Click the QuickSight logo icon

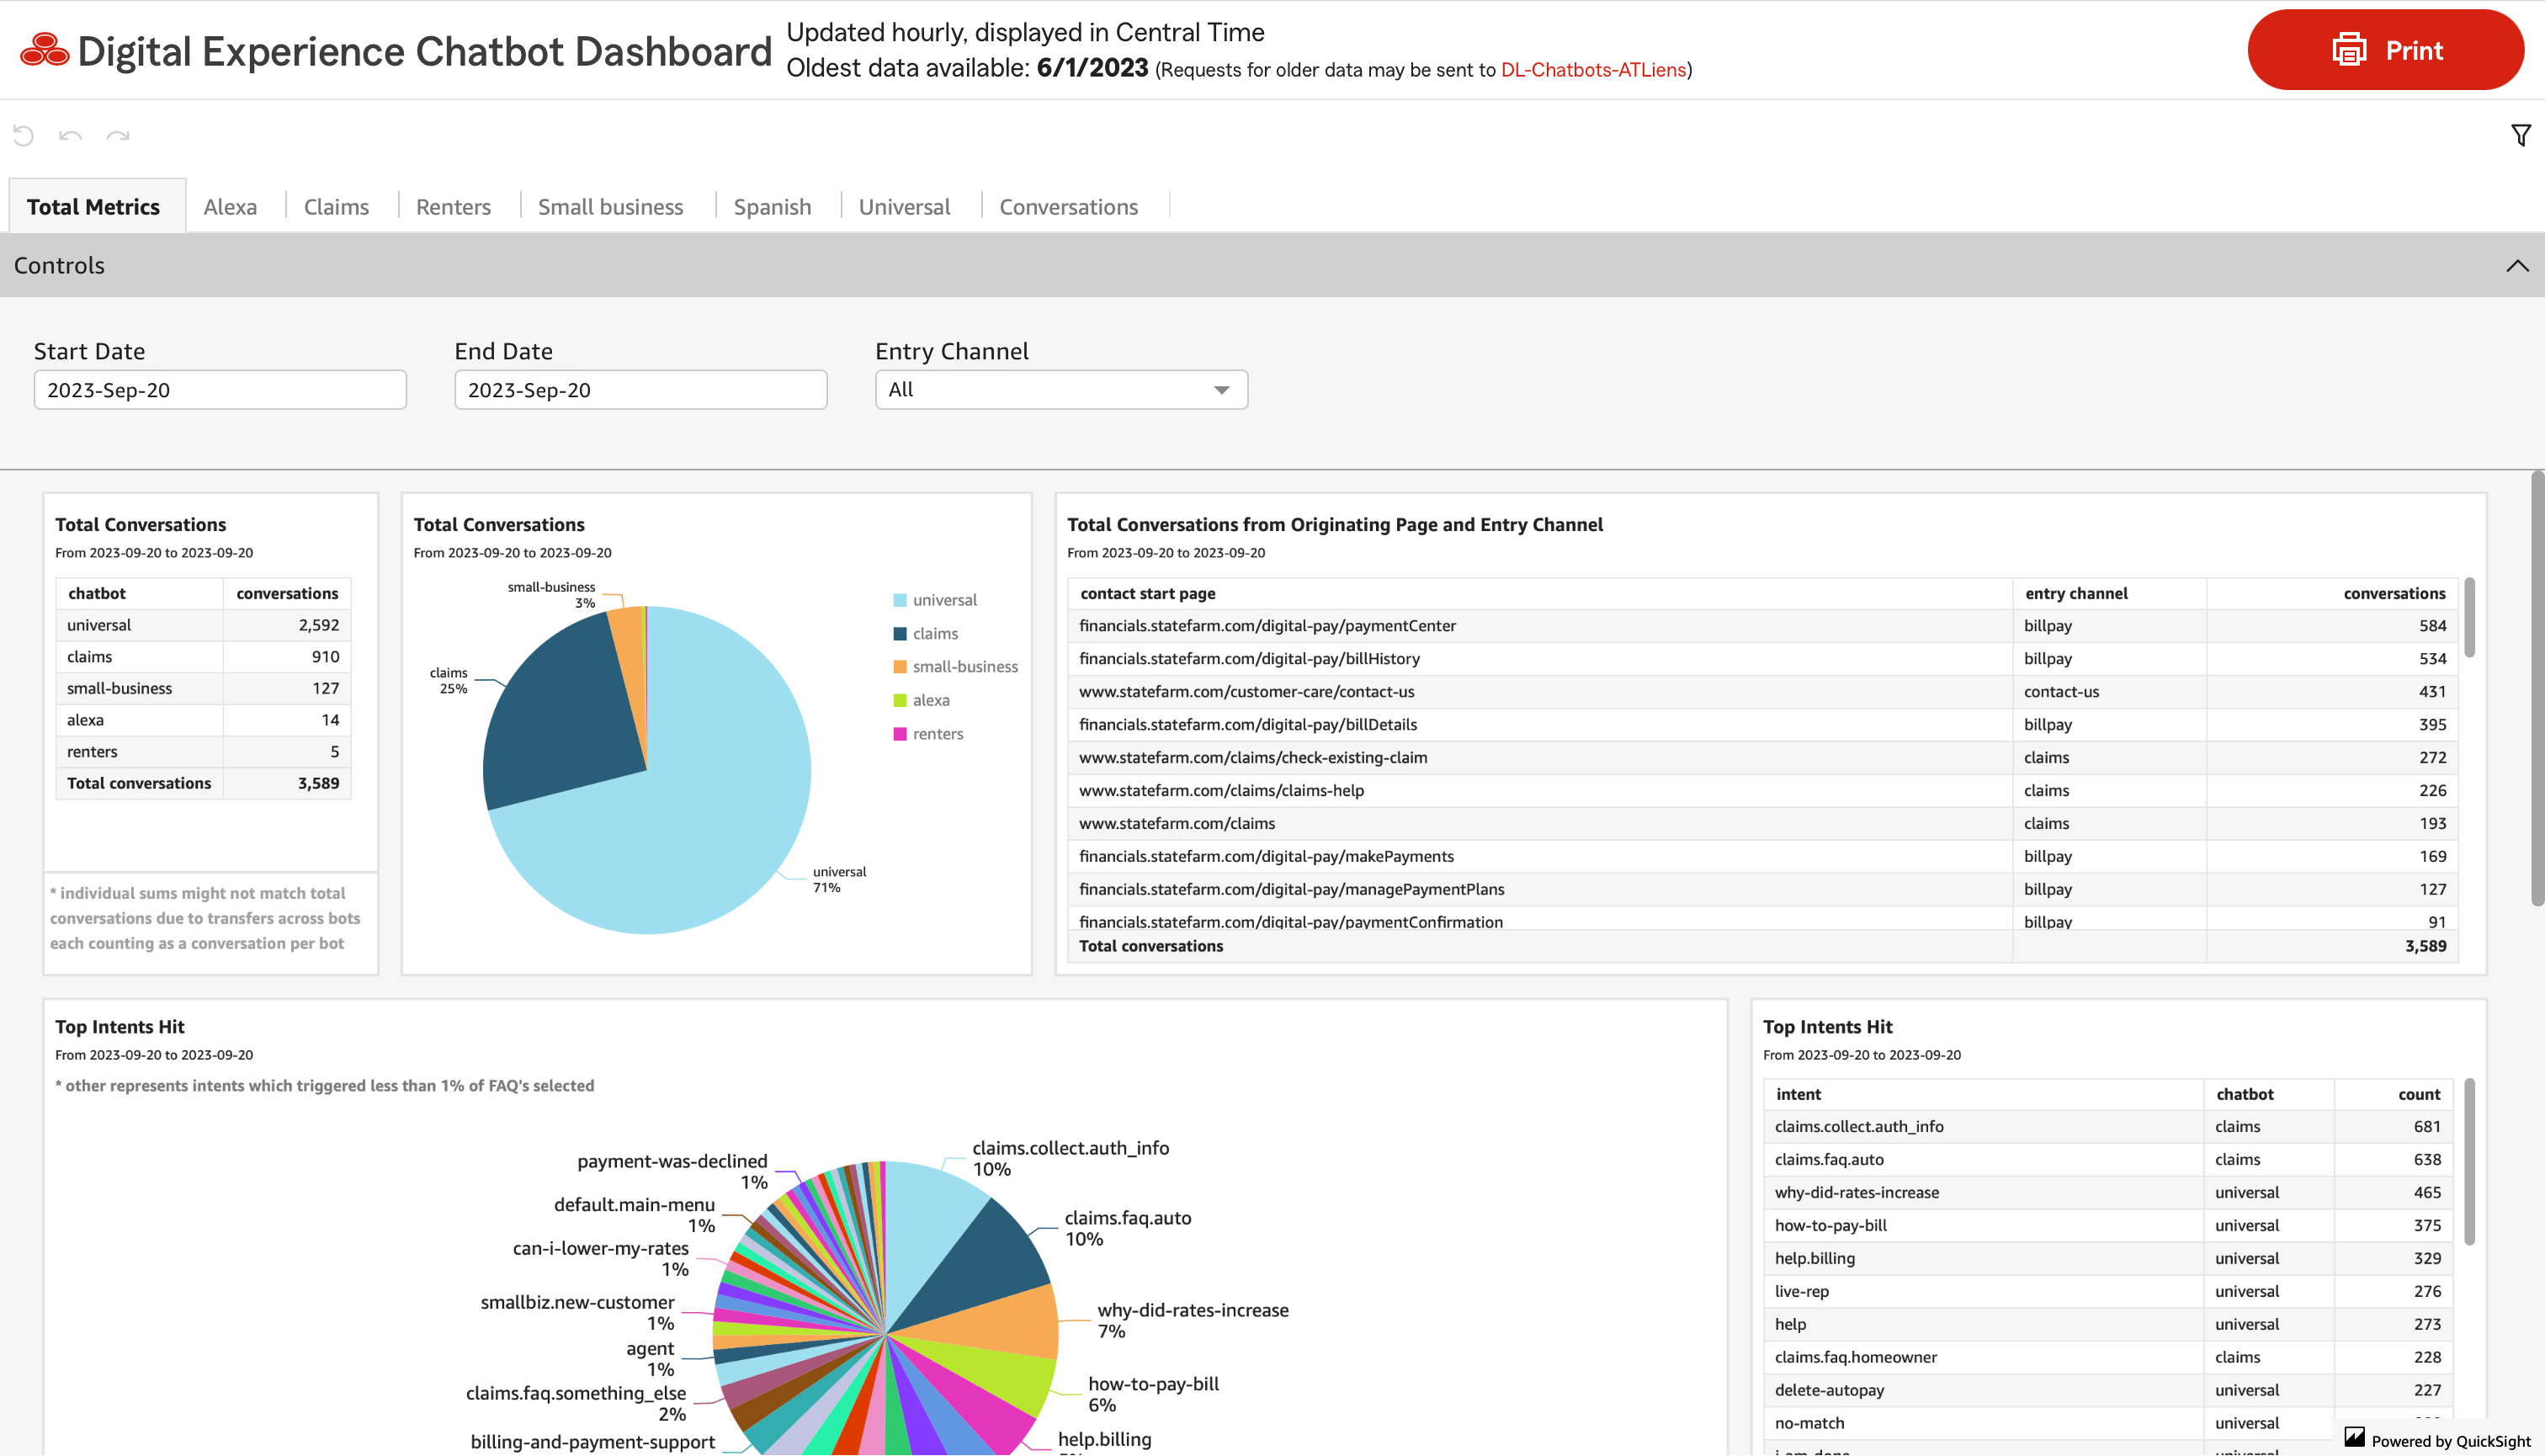pyautogui.click(x=2354, y=1437)
